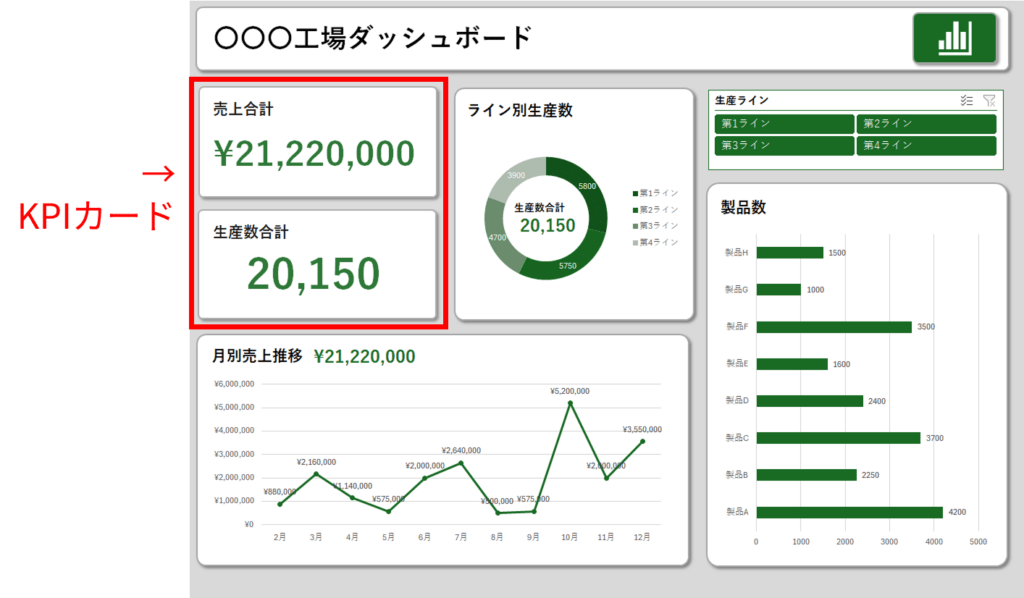
Task: Click the 11月 x-axis label
Action: [x=605, y=537]
